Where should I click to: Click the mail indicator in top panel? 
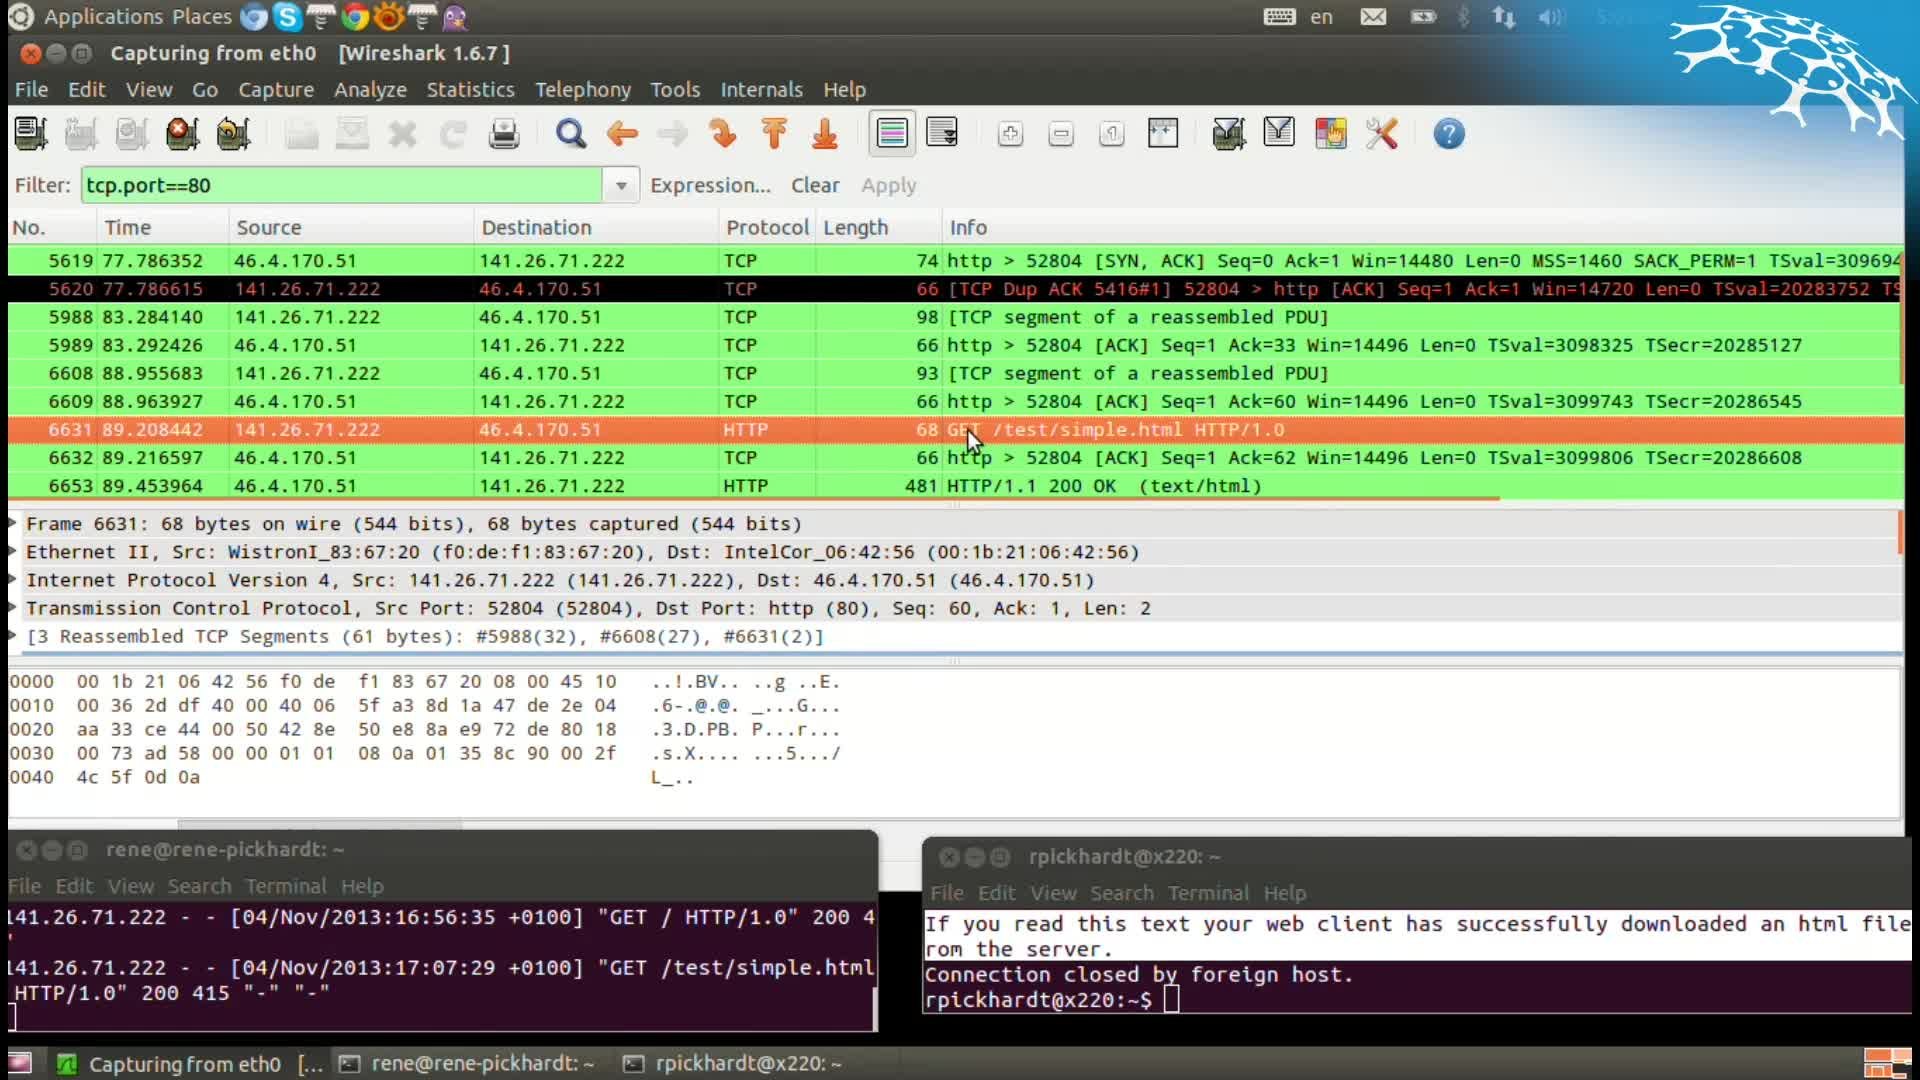coord(1373,16)
